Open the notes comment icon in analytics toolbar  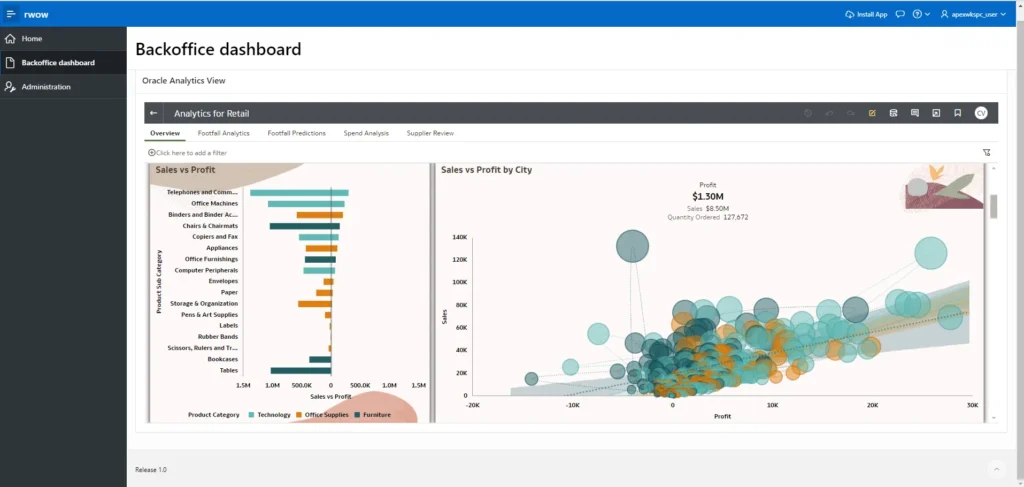(x=914, y=113)
